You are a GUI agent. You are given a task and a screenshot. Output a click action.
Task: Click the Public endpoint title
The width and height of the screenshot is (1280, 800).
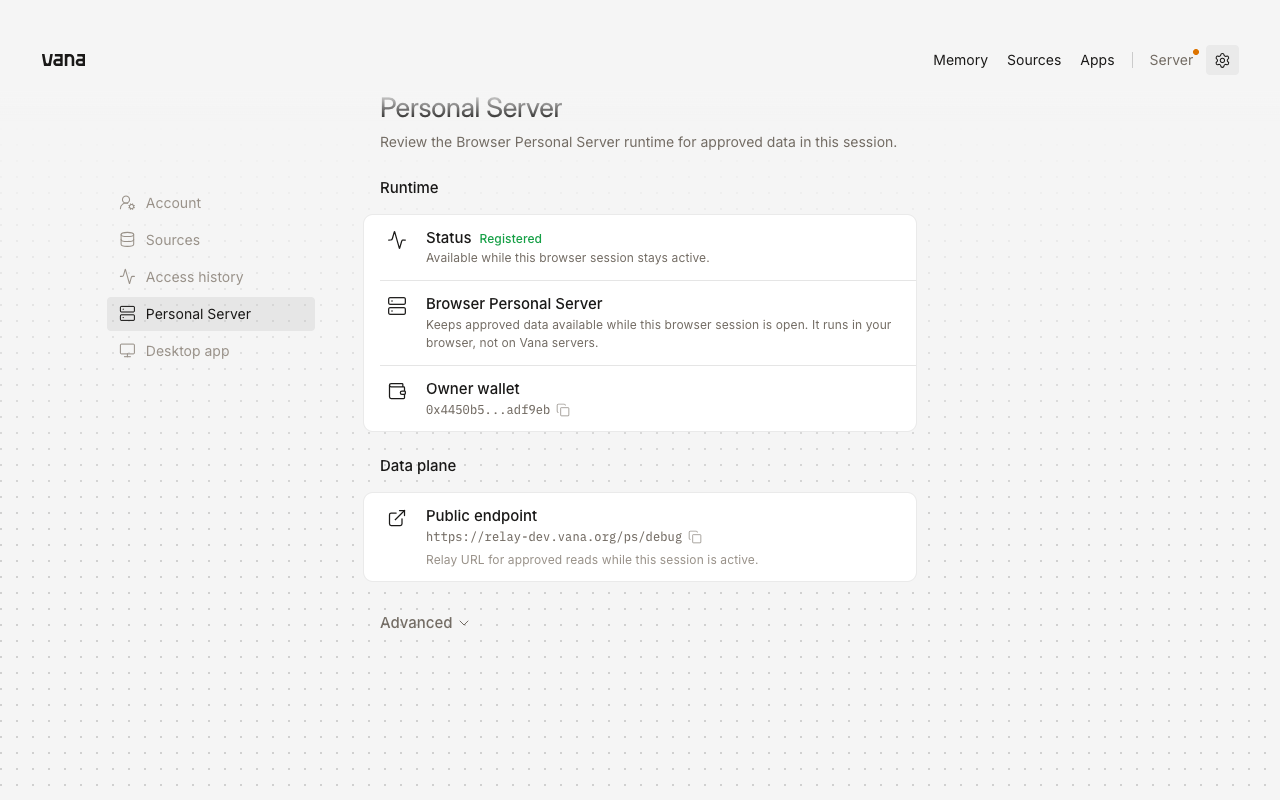click(x=481, y=516)
